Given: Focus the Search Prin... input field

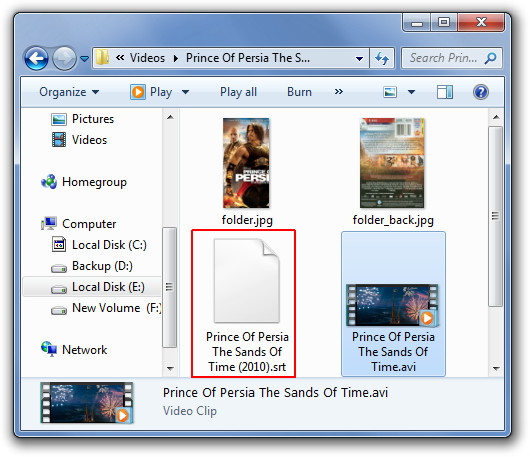Looking at the screenshot, I should coord(451,58).
